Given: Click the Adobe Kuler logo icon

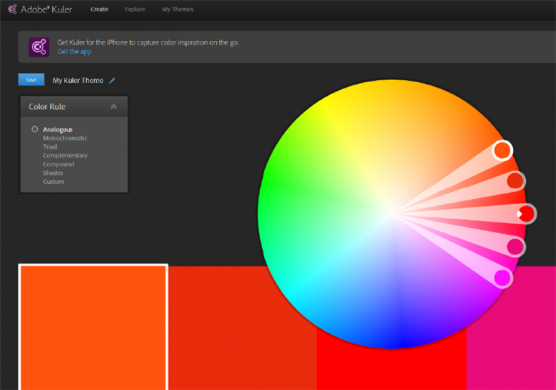Looking at the screenshot, I should 12,9.
